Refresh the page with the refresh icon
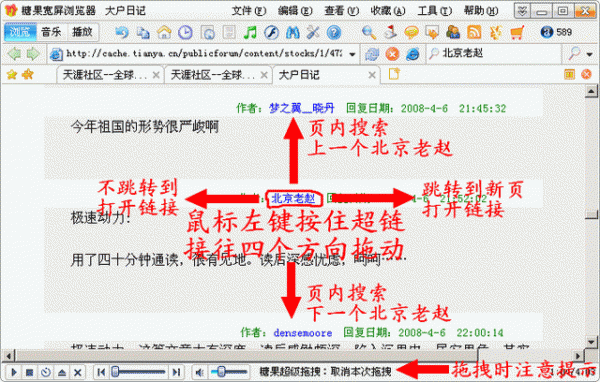The width and height of the screenshot is (600, 382). [372, 54]
